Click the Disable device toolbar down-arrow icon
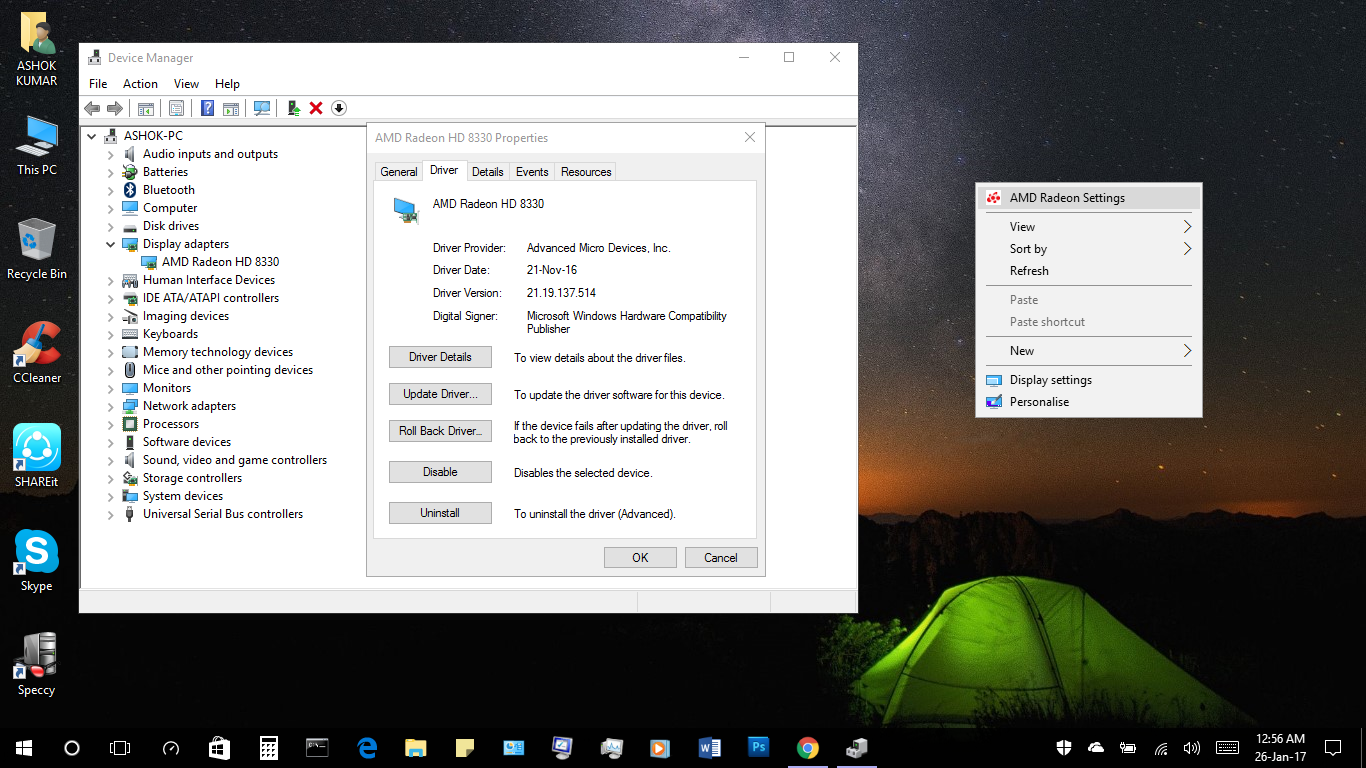 [339, 108]
